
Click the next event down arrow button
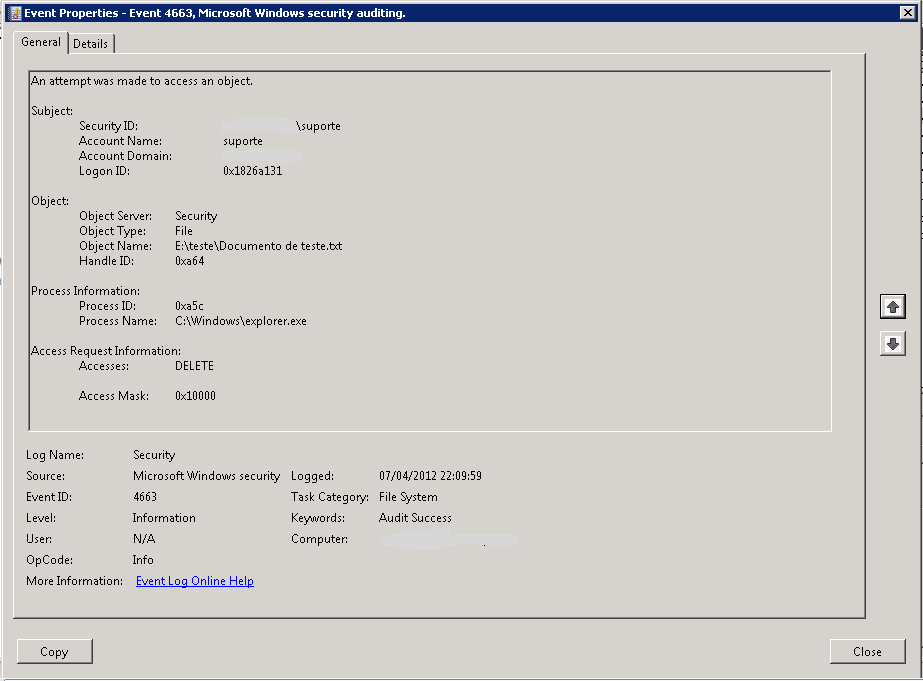892,344
